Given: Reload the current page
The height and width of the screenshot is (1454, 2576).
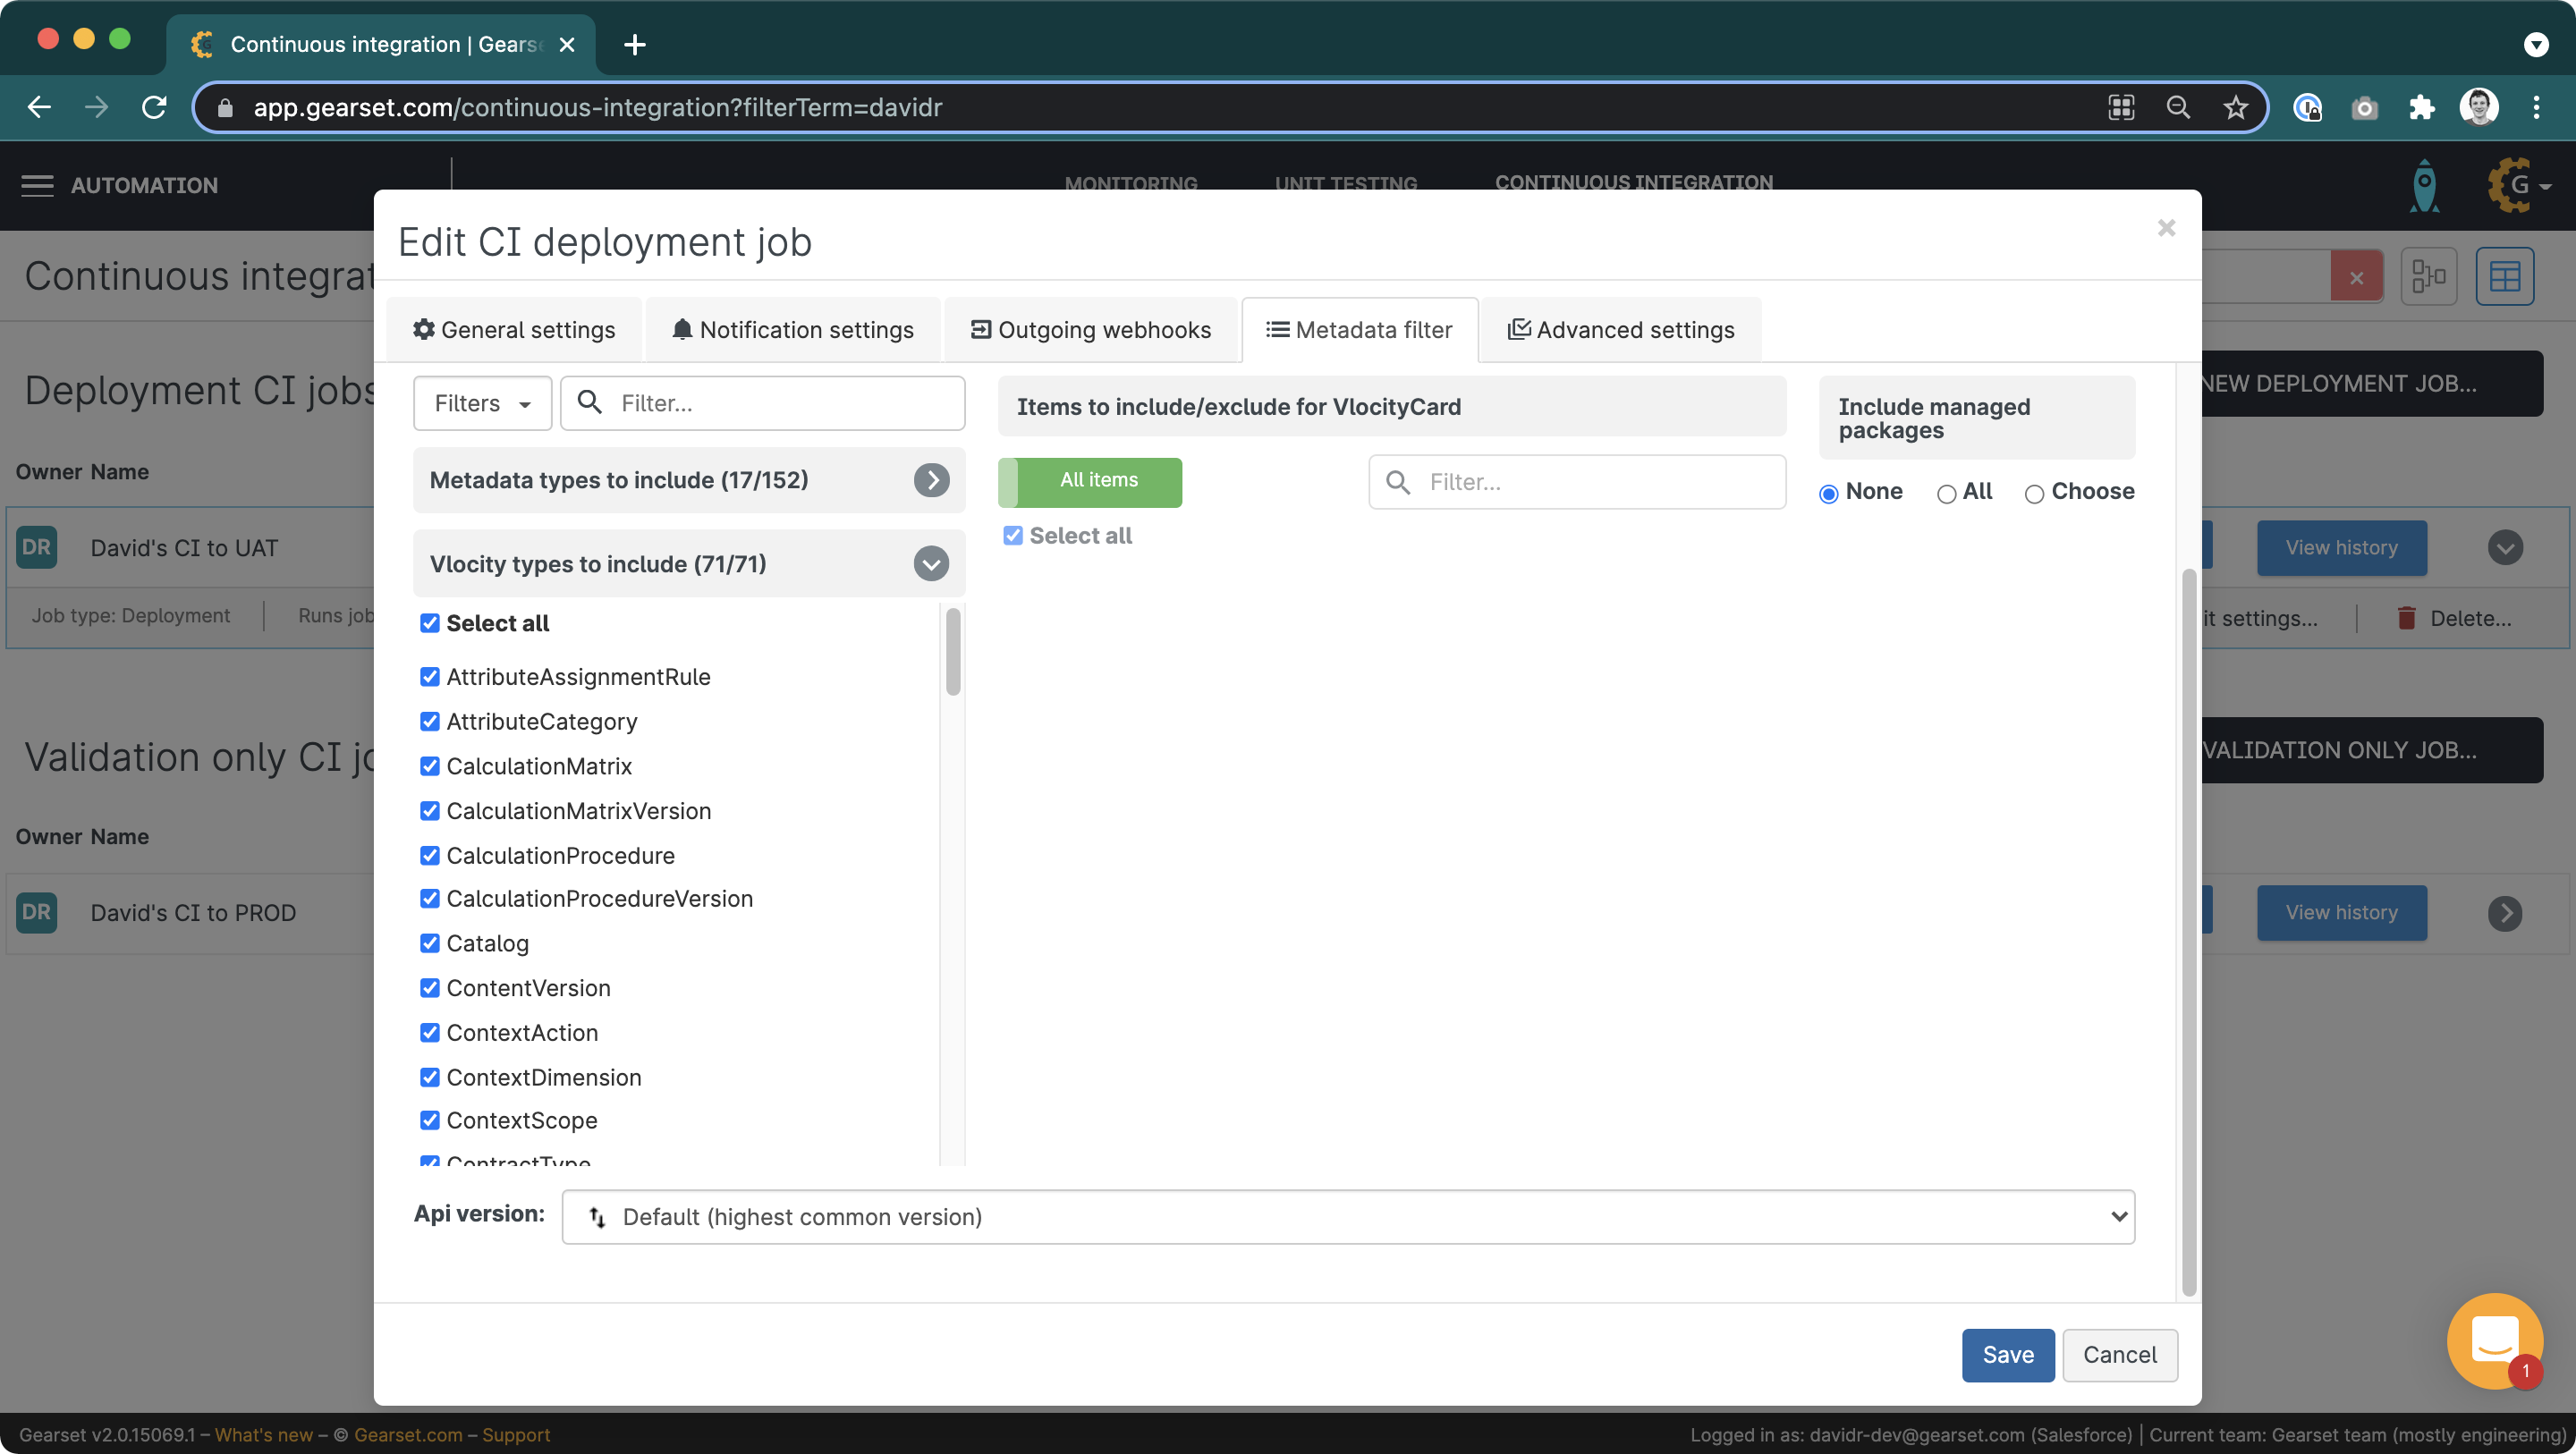Looking at the screenshot, I should point(154,107).
